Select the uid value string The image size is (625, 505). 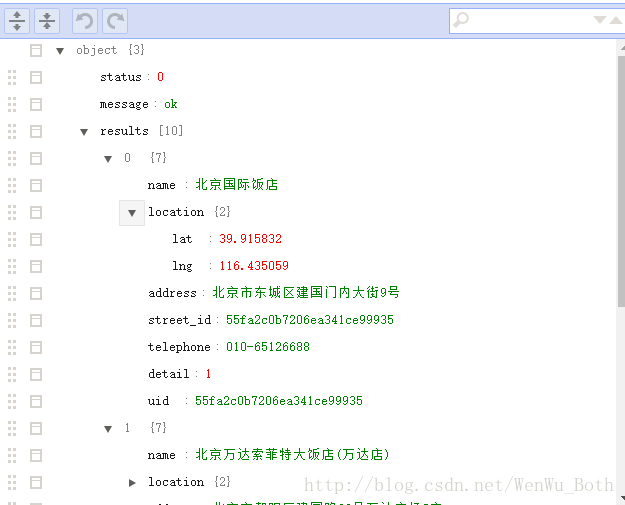click(x=279, y=401)
